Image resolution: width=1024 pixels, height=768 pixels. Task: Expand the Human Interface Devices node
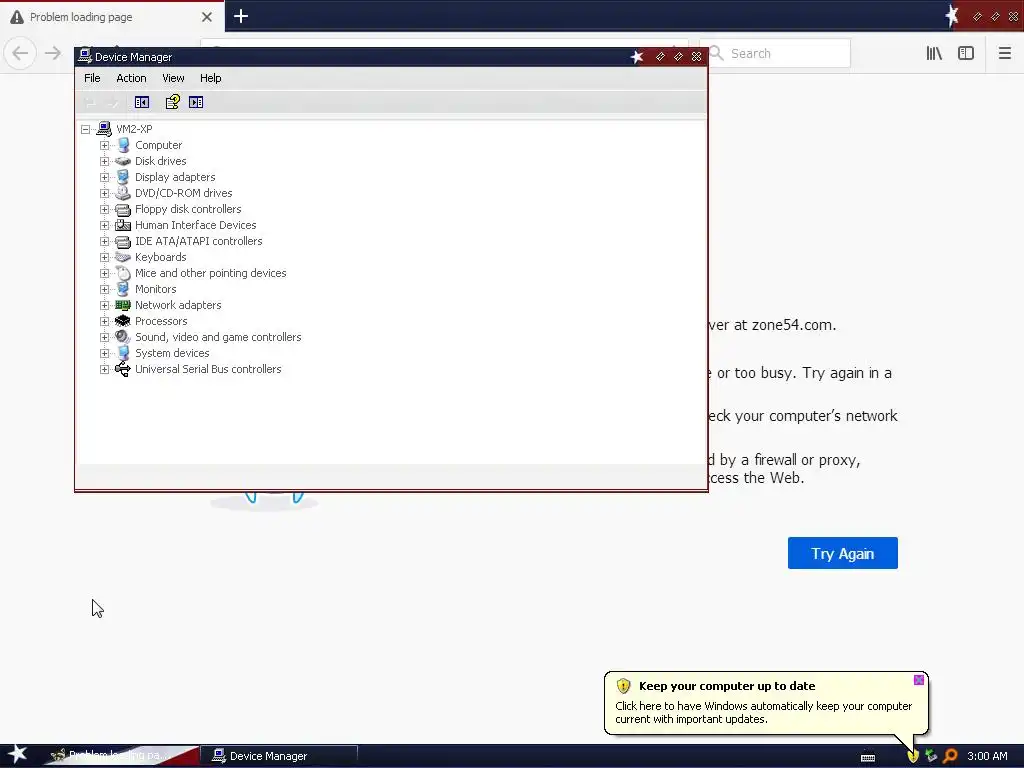coord(104,225)
